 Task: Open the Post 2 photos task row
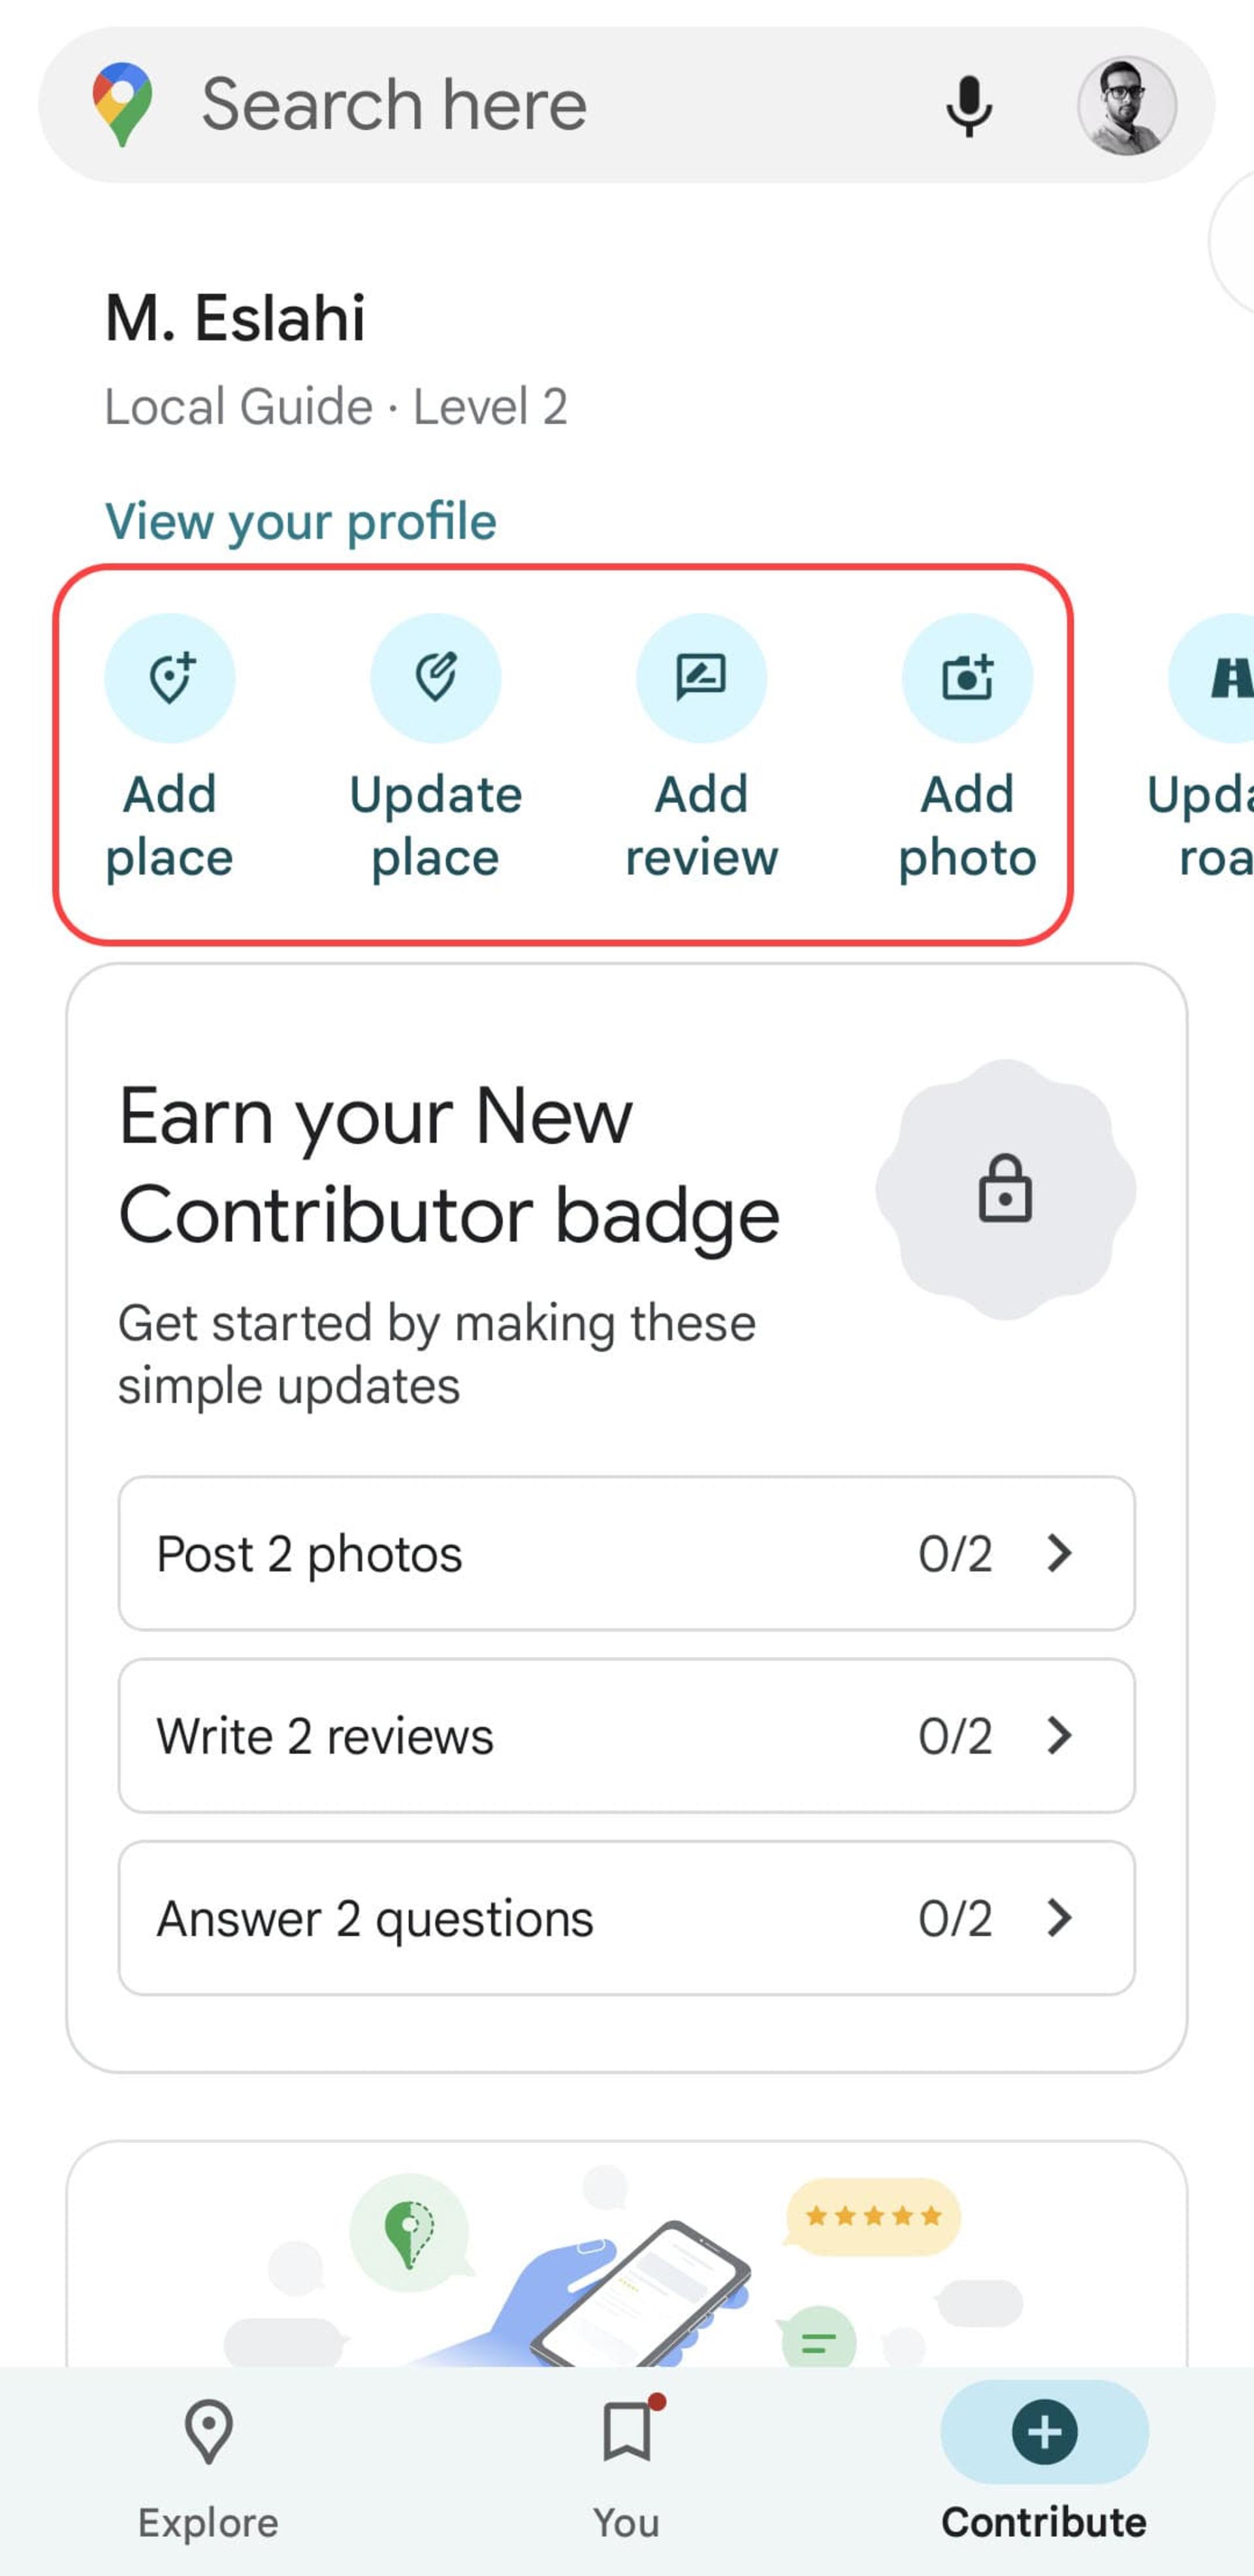tap(627, 1553)
